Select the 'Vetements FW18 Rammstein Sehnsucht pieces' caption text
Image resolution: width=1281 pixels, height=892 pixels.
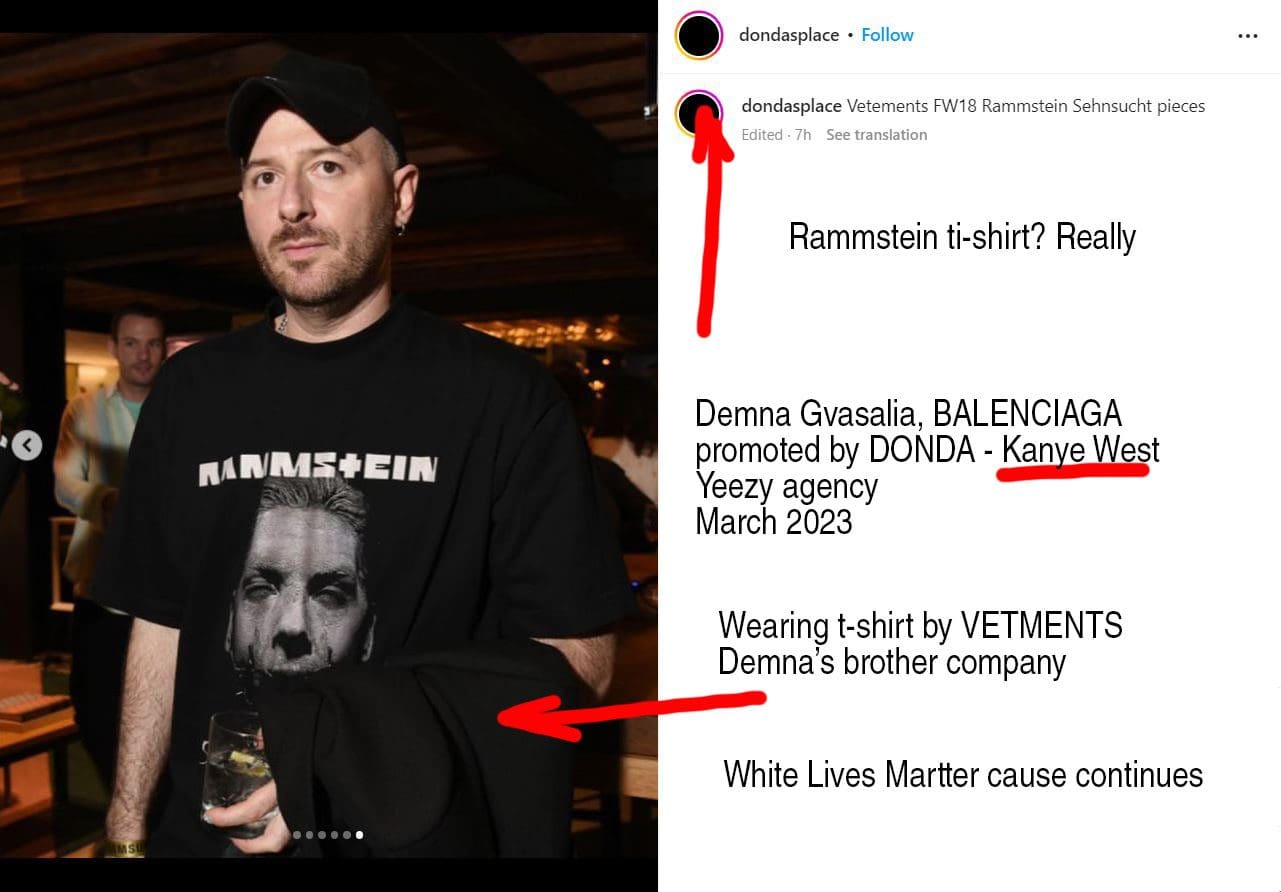(x=1026, y=106)
